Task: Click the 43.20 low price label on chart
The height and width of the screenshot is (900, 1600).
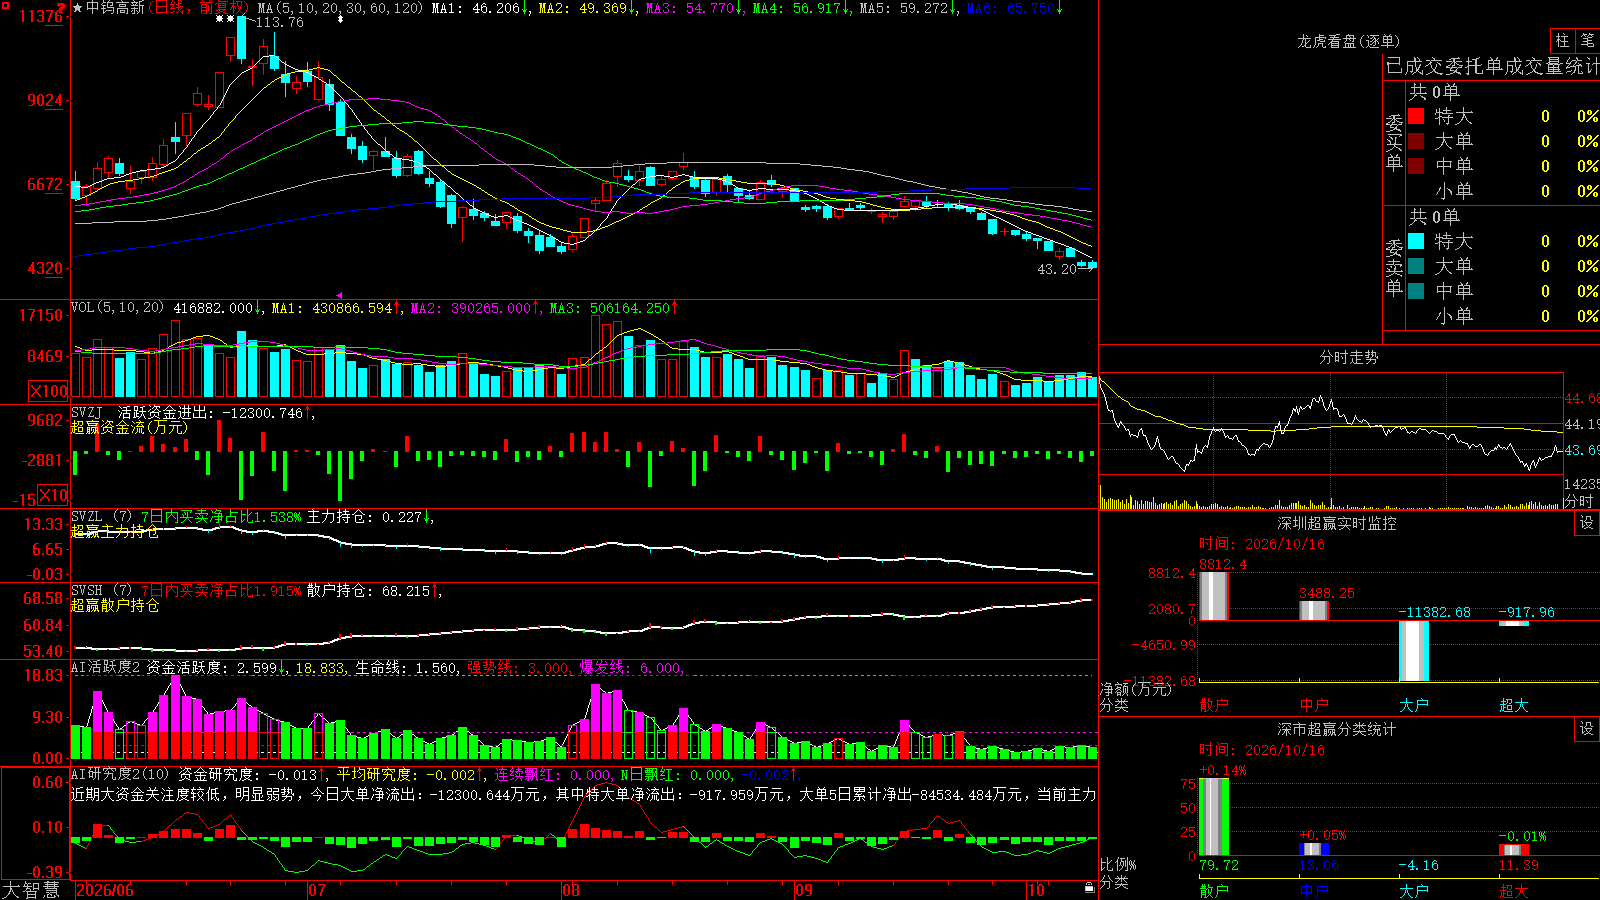Action: tap(1057, 269)
